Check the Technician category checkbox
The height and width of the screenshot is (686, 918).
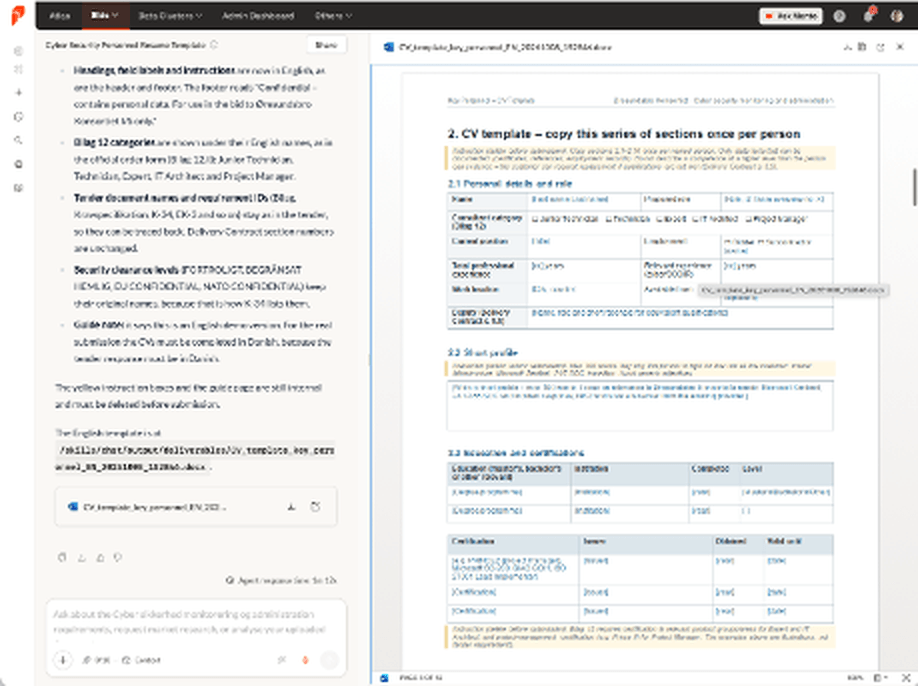point(609,219)
